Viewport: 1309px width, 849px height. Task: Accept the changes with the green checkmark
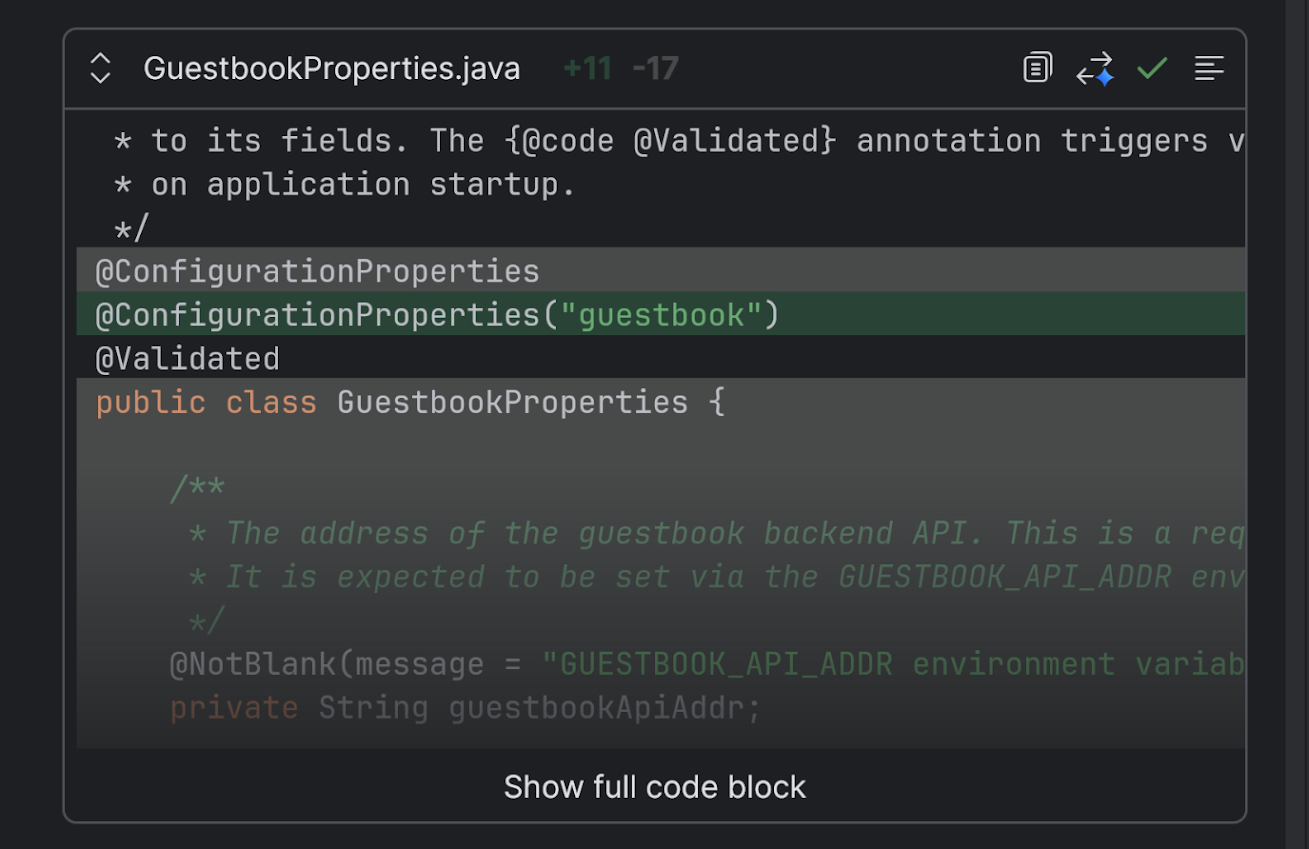click(x=1152, y=68)
